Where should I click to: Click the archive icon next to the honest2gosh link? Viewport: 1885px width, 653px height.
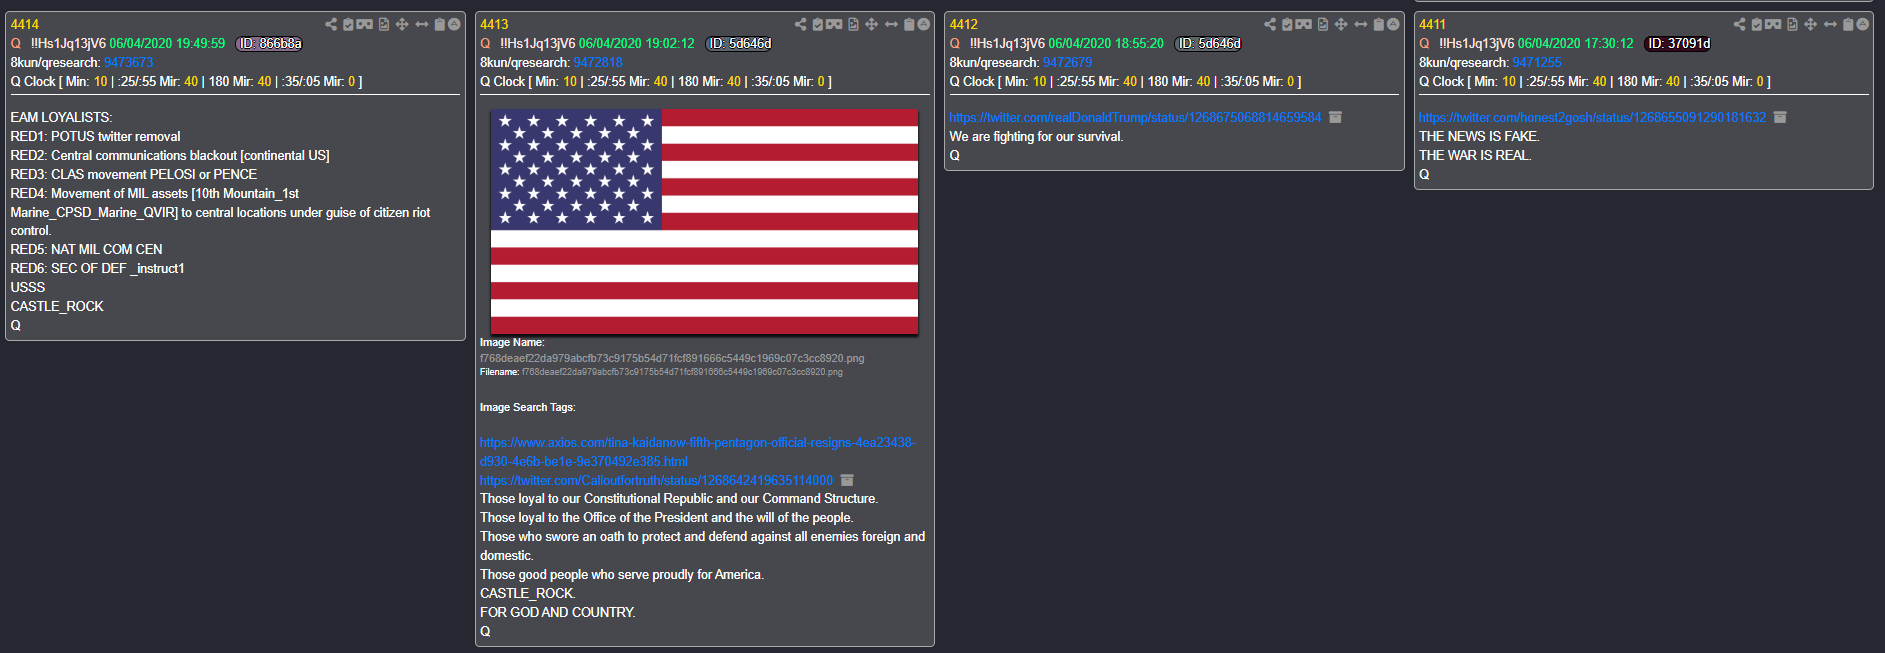tap(1780, 117)
